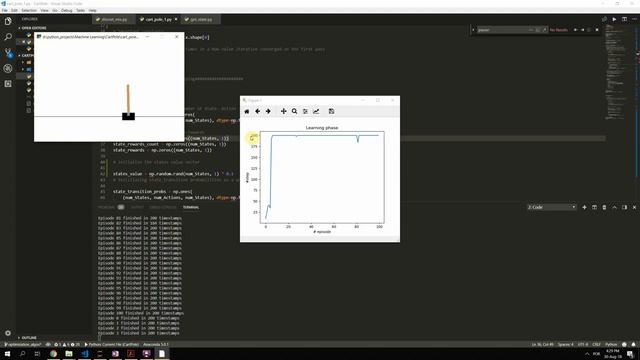
Task: Toggle whole word match in find widget
Action: (x=538, y=30)
